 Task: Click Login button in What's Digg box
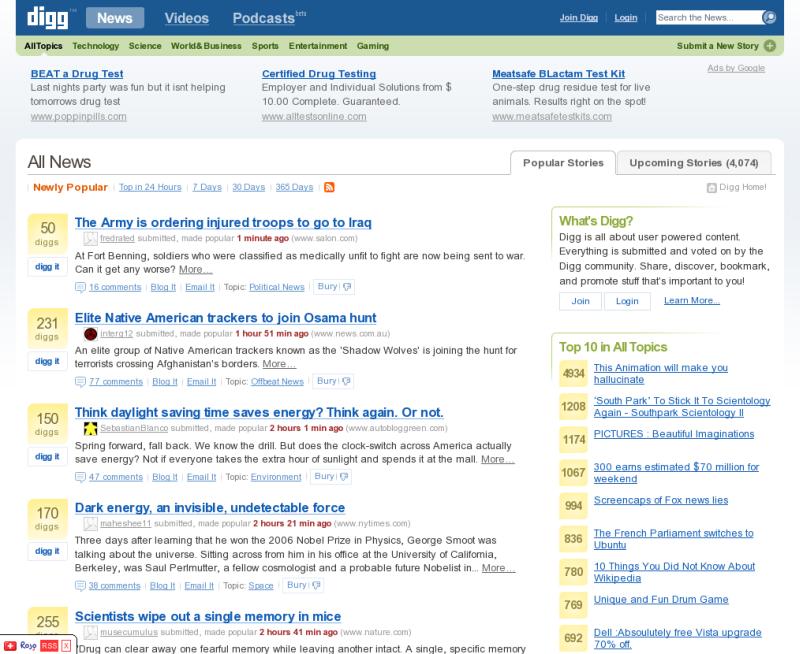(x=627, y=301)
